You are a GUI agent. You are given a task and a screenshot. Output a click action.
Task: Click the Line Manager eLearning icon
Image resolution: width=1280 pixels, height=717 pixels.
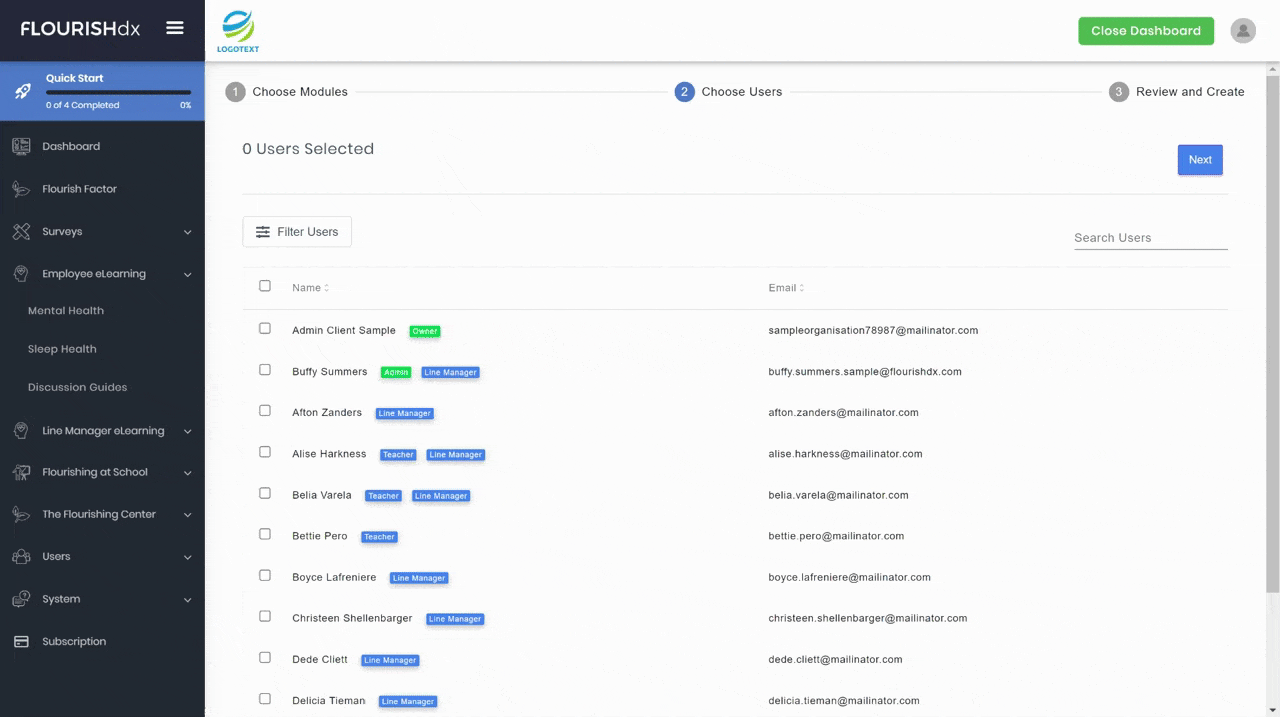click(21, 431)
